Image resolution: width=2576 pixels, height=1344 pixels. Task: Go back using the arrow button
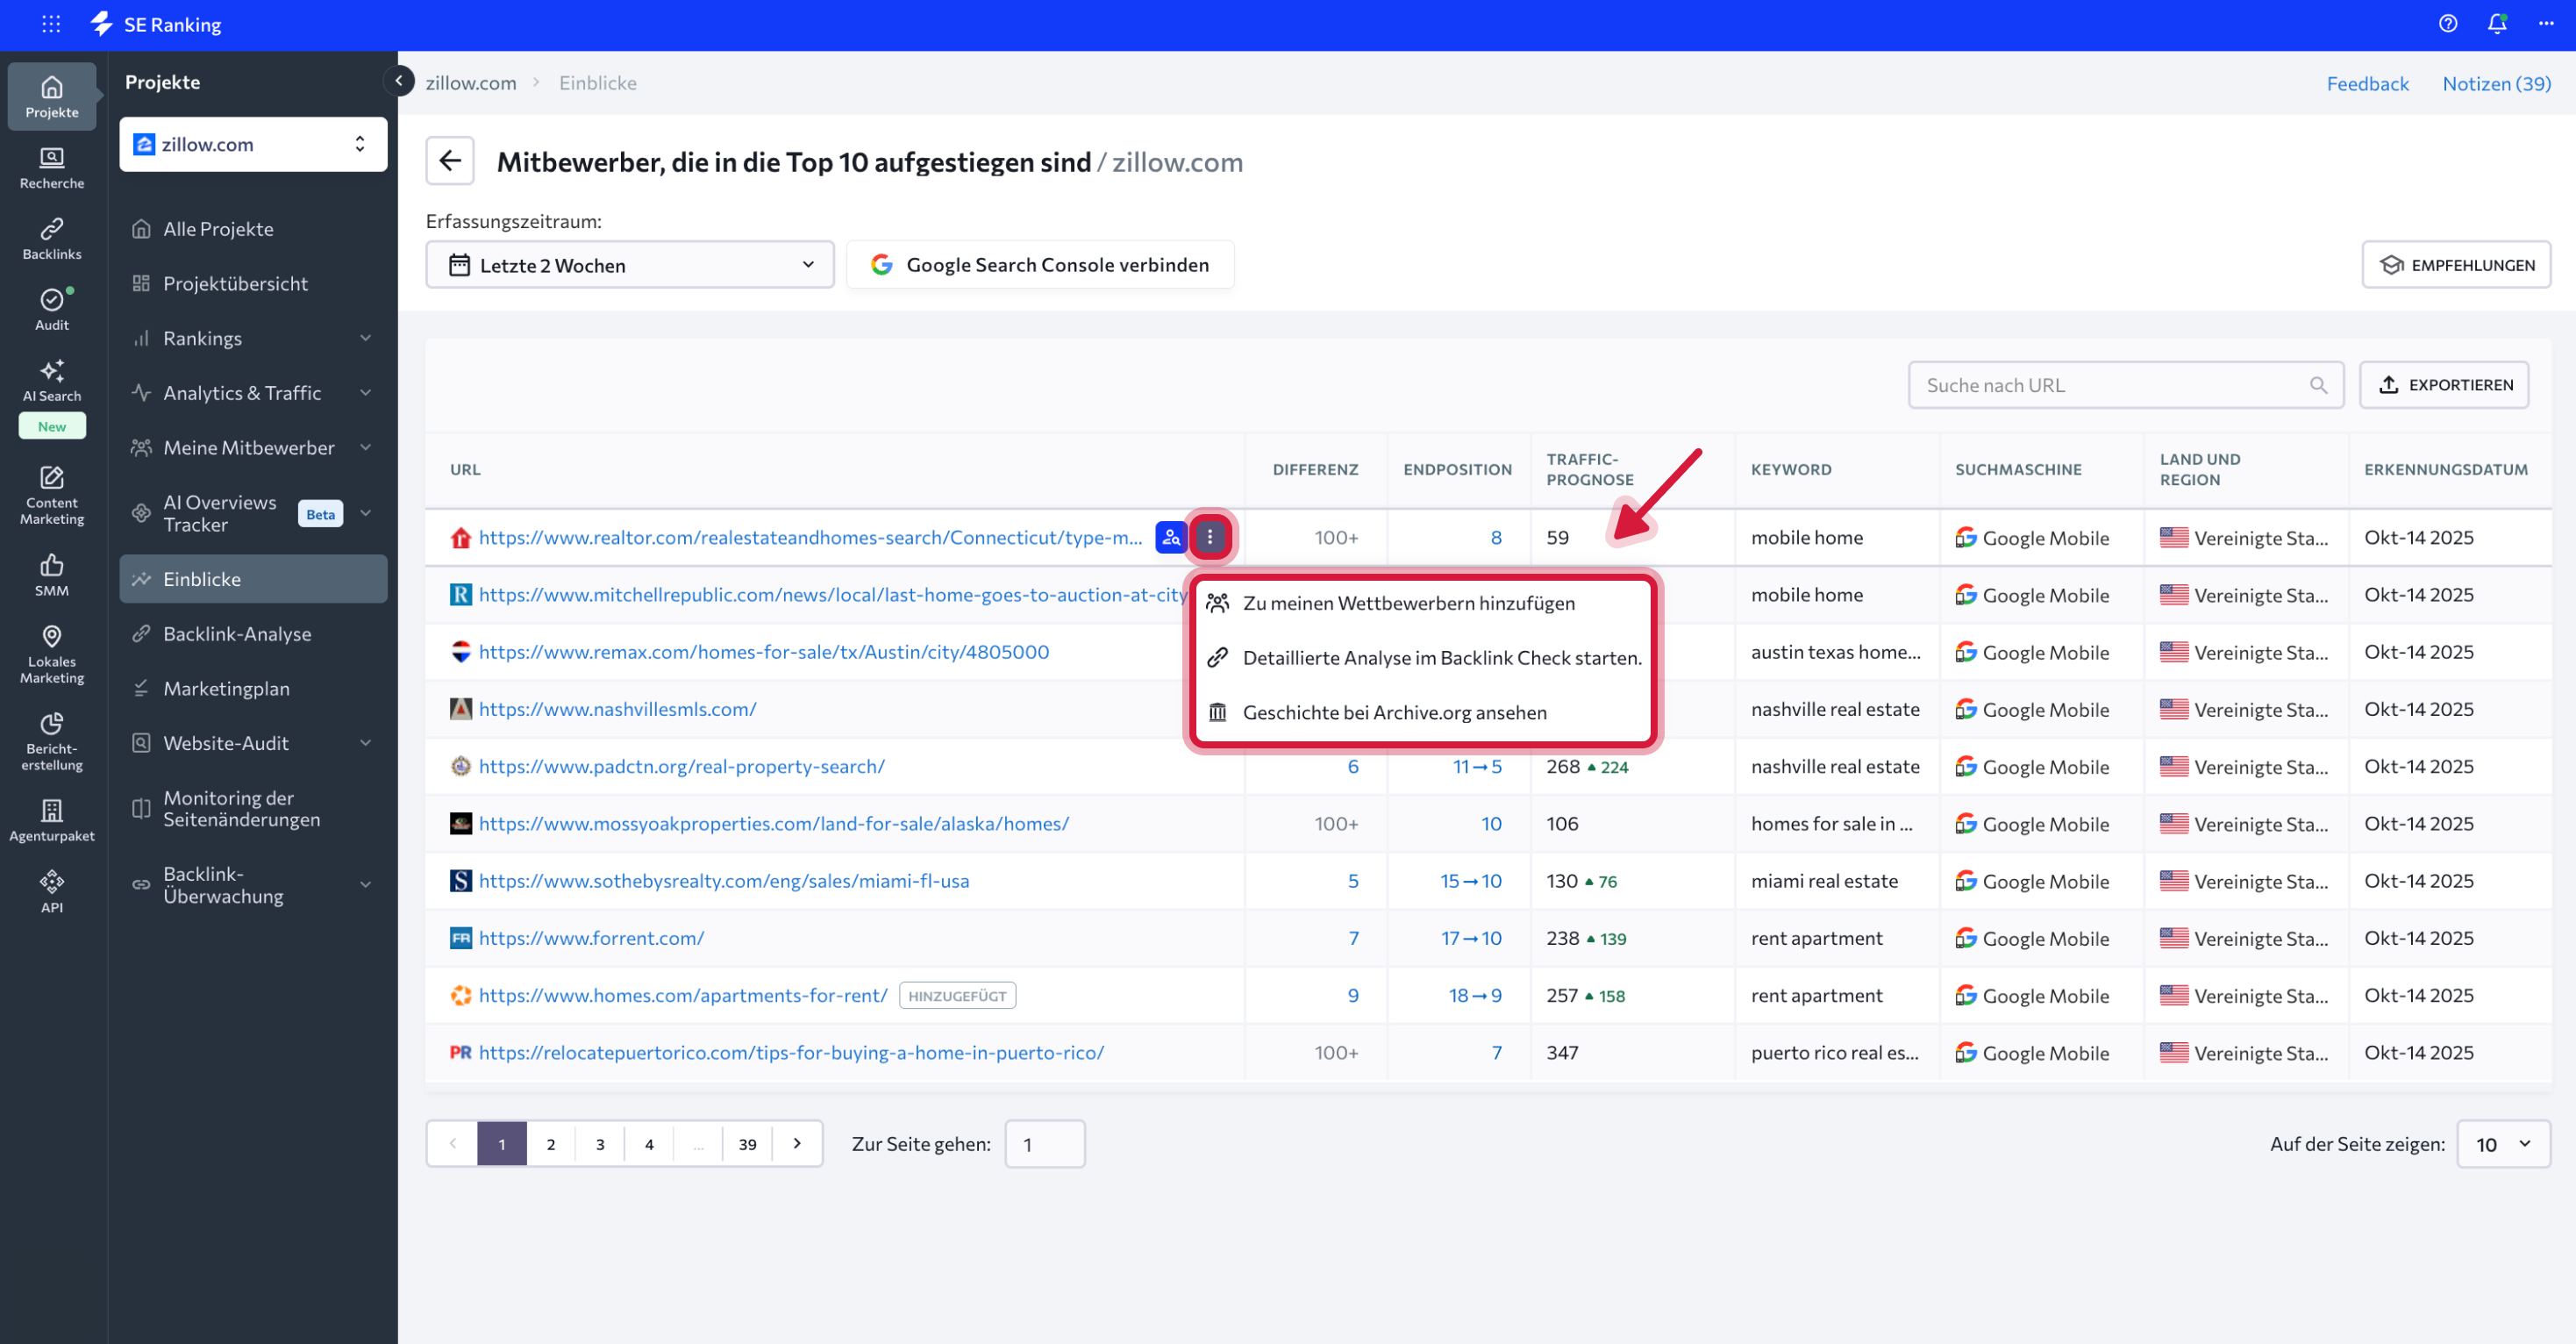pyautogui.click(x=450, y=161)
